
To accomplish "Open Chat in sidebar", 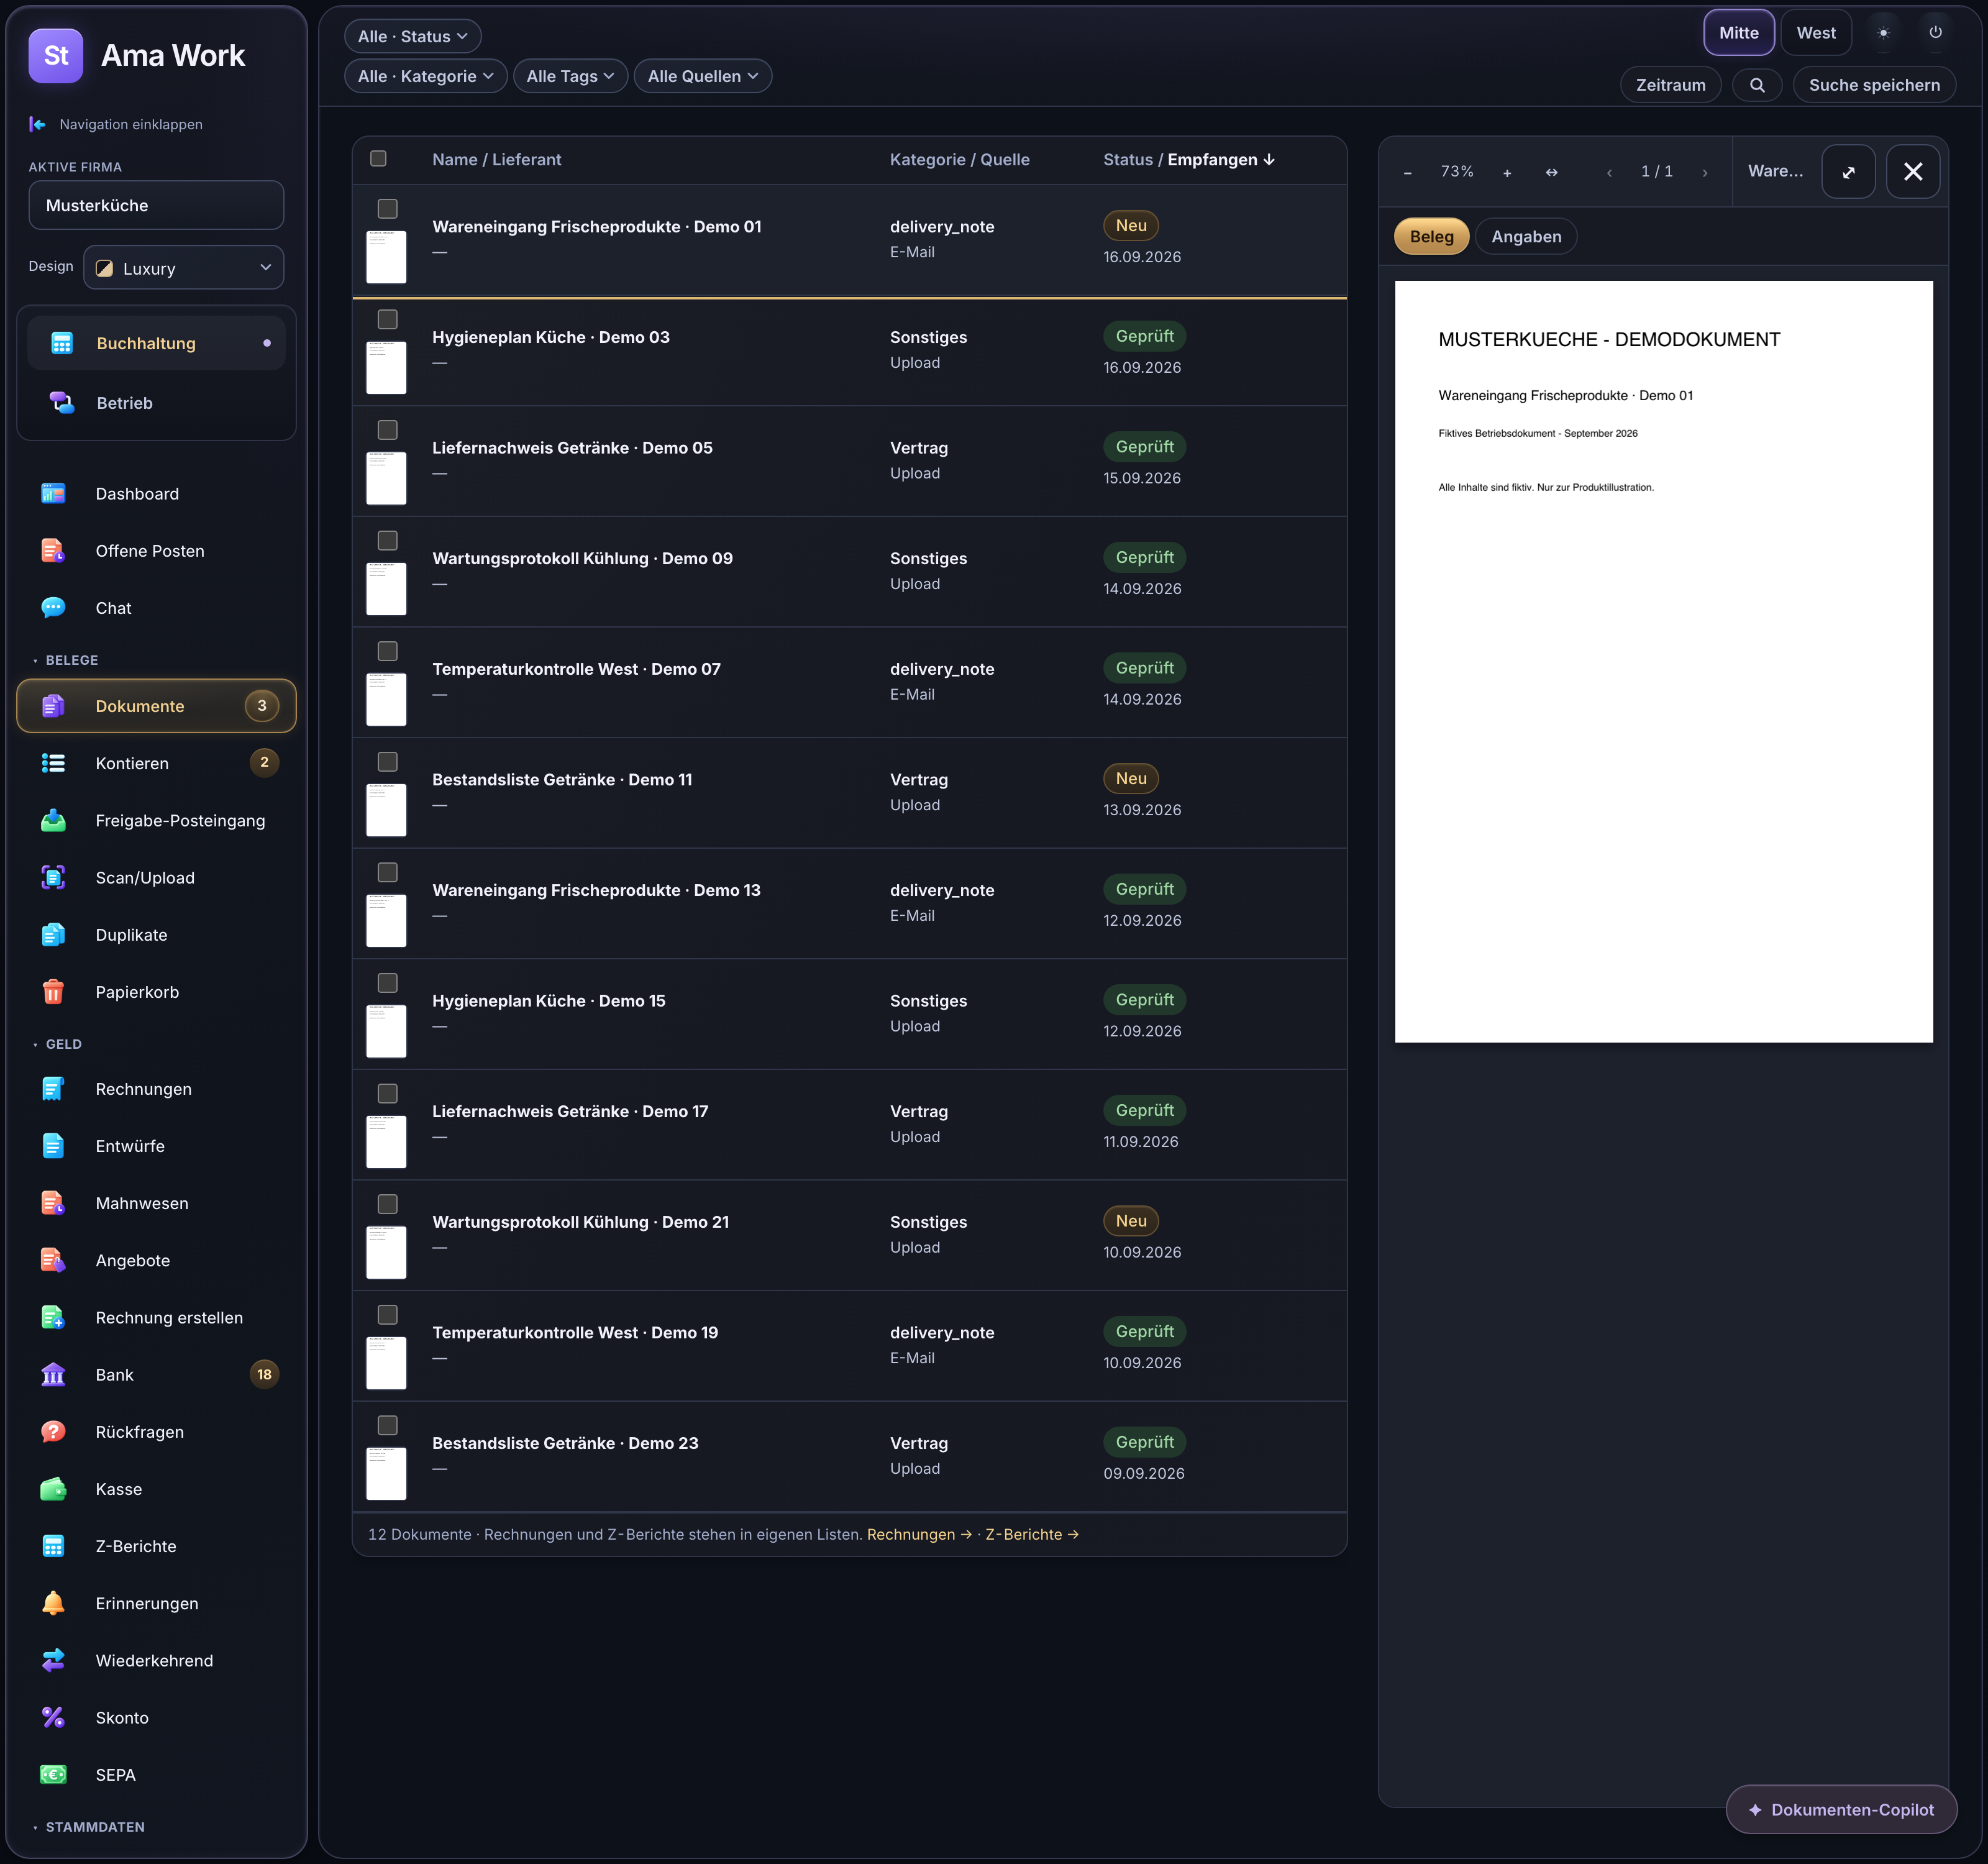I will point(156,608).
